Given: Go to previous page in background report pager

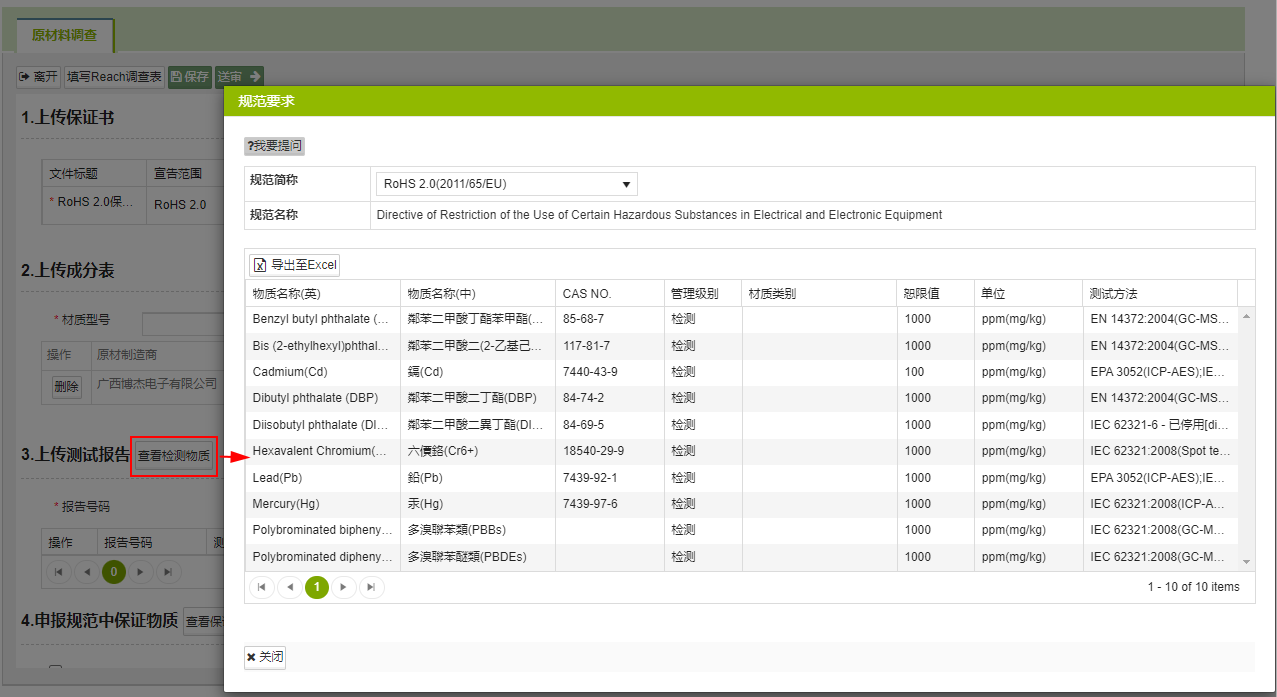Looking at the screenshot, I should click(x=87, y=572).
